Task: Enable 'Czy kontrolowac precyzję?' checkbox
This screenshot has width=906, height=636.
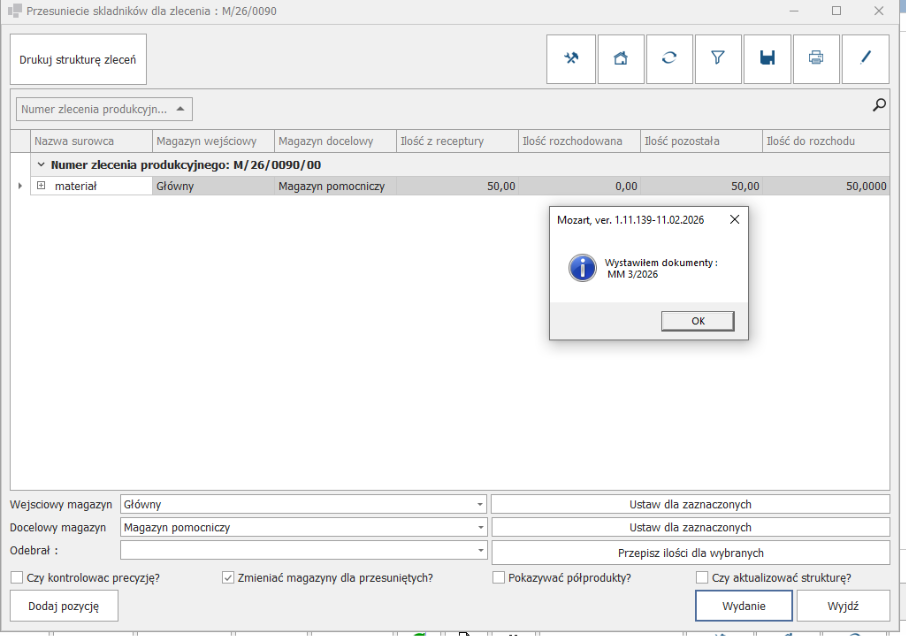Action: pyautogui.click(x=18, y=577)
